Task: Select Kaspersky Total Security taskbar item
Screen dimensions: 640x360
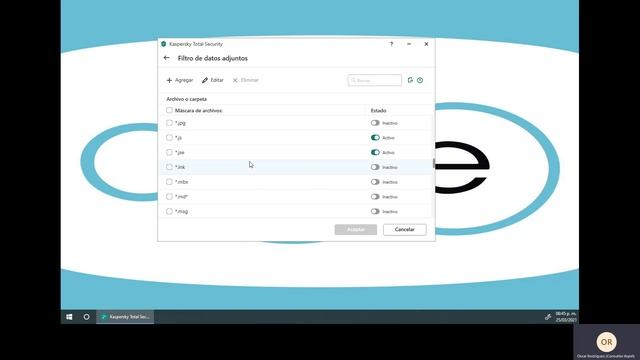Action: click(125, 317)
